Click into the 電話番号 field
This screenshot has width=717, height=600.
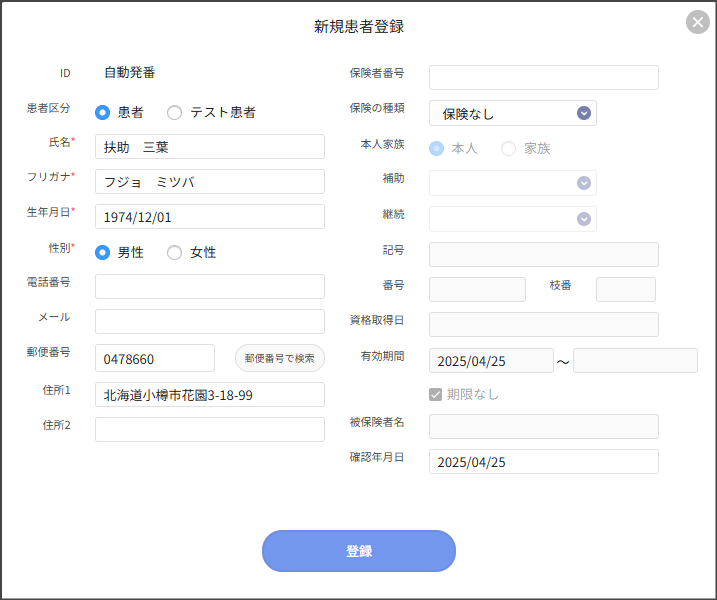click(209, 287)
